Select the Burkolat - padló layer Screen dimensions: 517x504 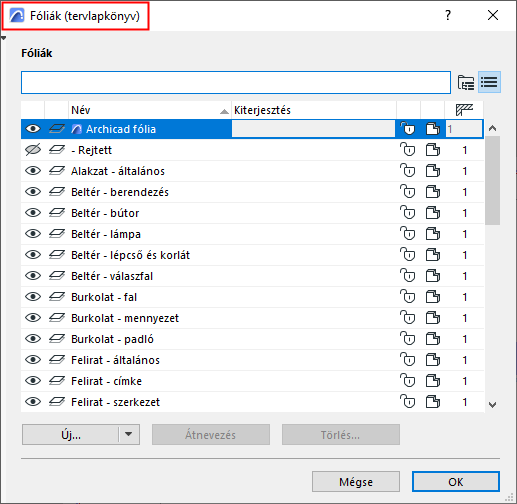[252, 339]
